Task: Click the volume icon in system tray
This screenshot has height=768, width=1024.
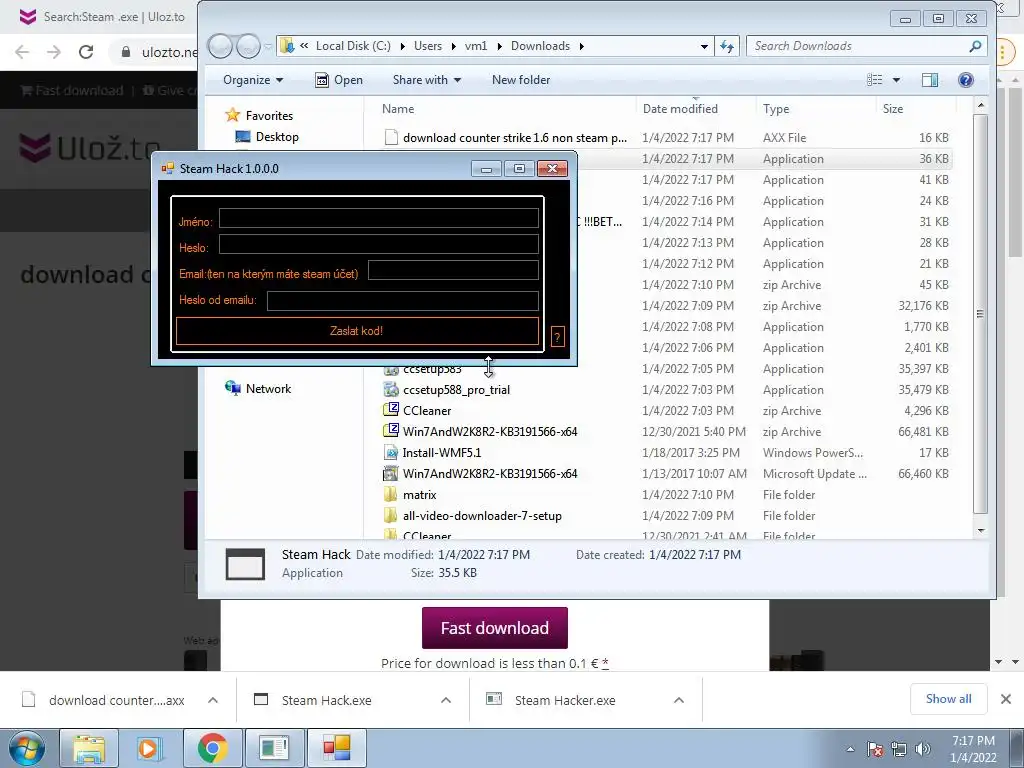Action: point(922,749)
